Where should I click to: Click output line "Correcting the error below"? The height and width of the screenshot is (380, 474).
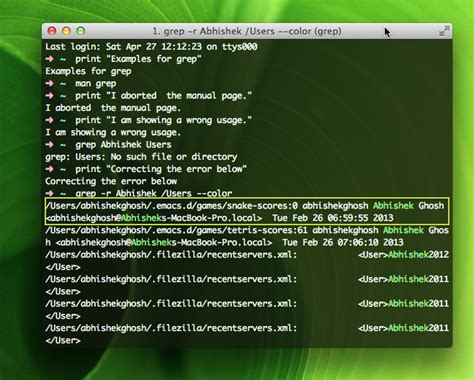click(x=111, y=181)
